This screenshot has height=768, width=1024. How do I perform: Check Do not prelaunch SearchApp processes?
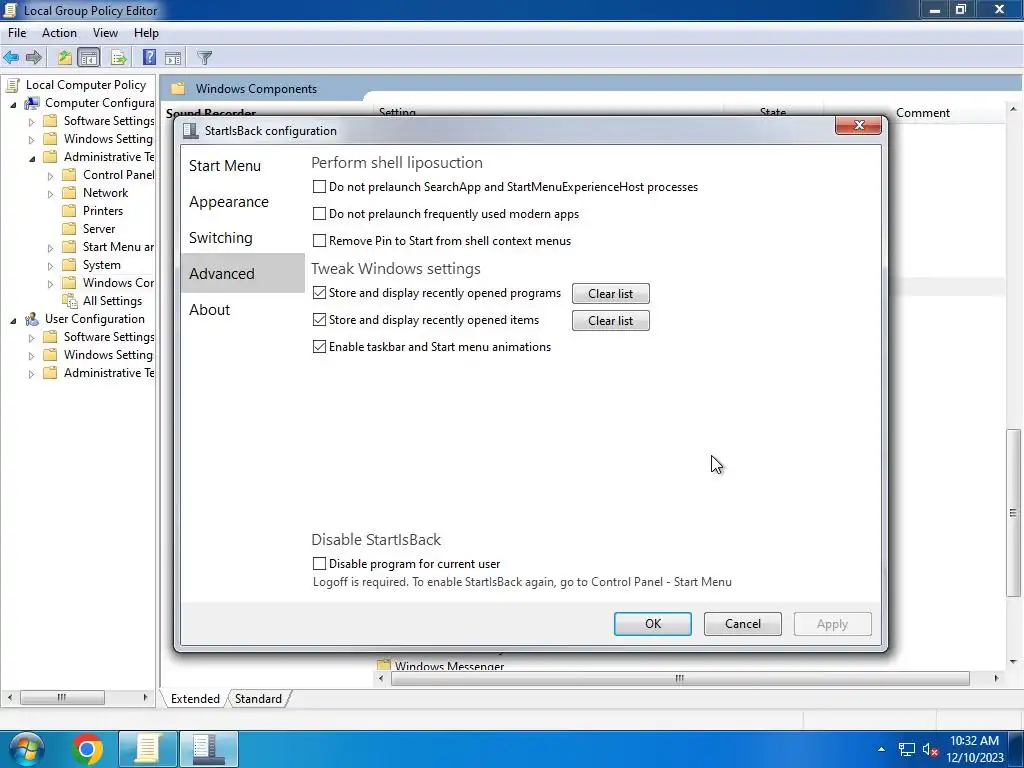pos(319,187)
